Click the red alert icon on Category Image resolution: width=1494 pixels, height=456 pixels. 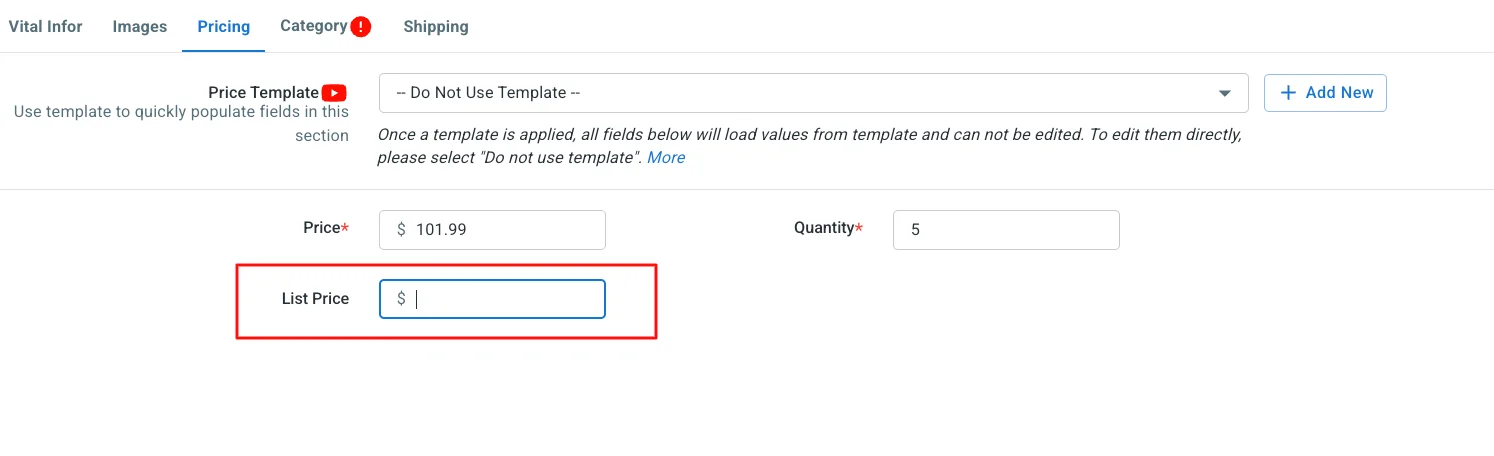pos(361,27)
